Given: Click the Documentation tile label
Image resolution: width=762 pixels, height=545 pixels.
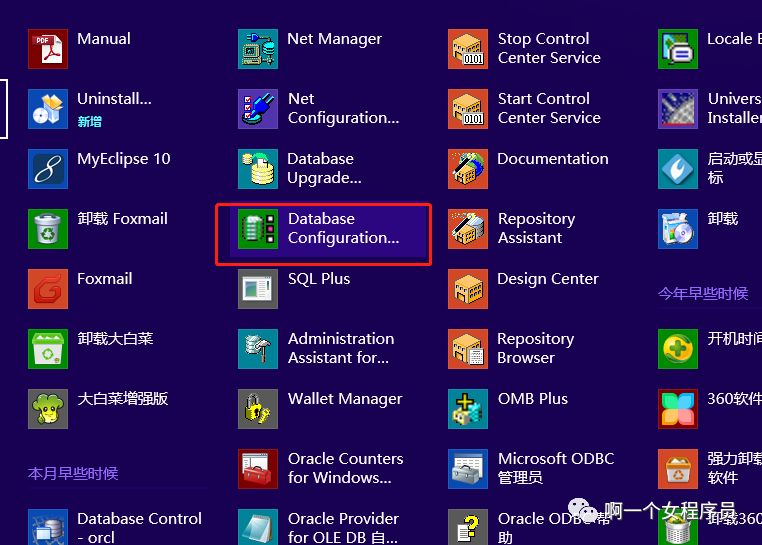Looking at the screenshot, I should pos(553,158).
